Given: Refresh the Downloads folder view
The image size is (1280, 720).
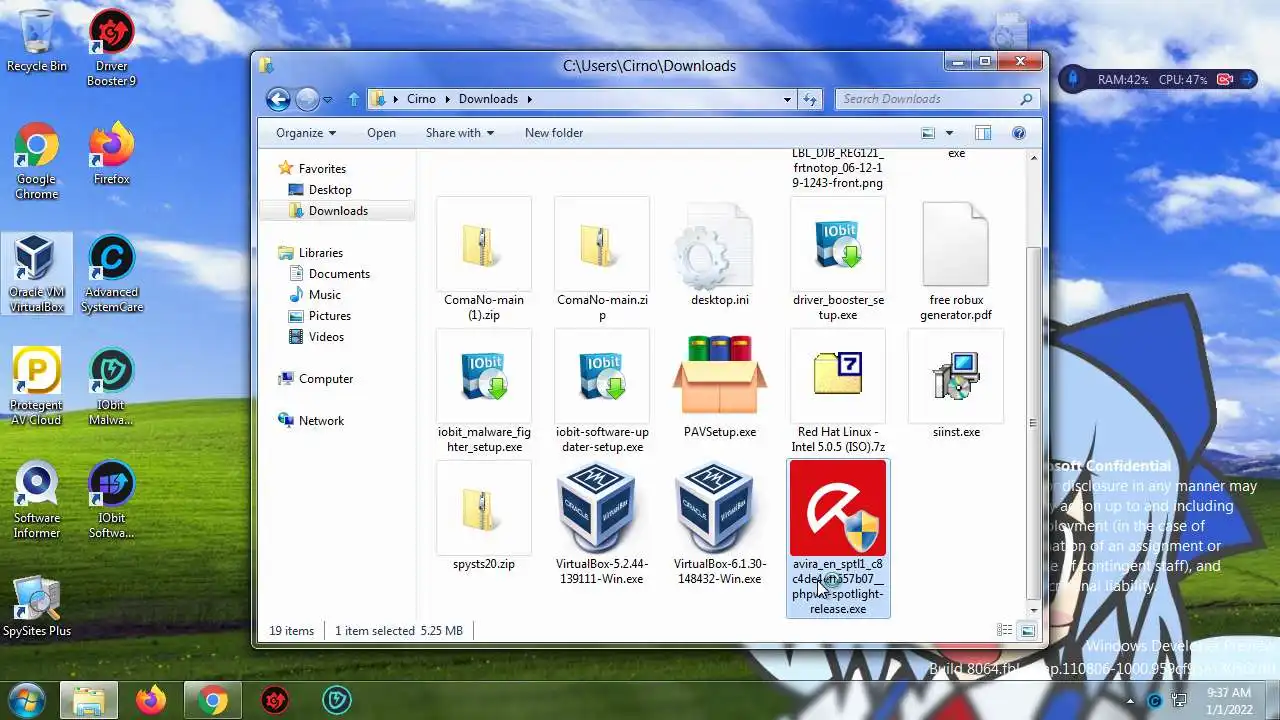Looking at the screenshot, I should click(810, 99).
